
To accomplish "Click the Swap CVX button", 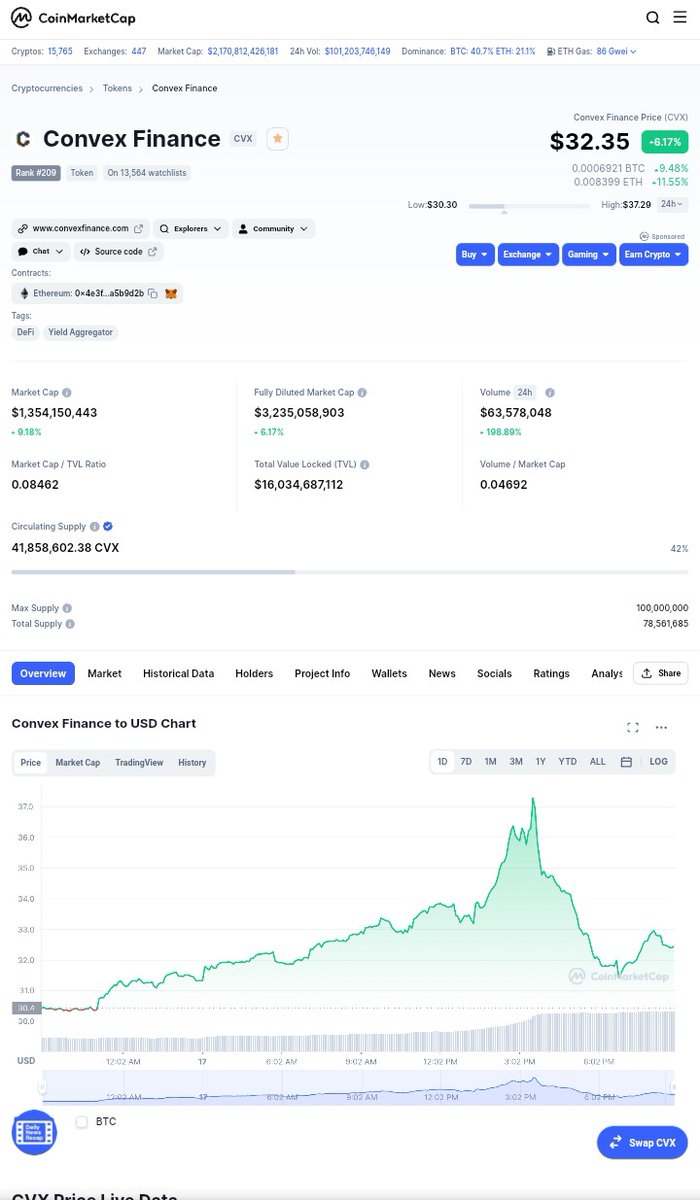I will click(642, 1142).
